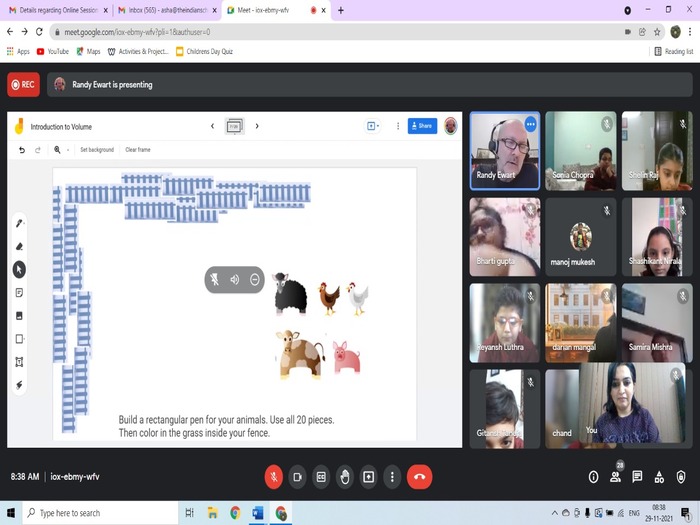
Task: Switch to the Details regarding Online Session tab
Action: click(x=58, y=10)
